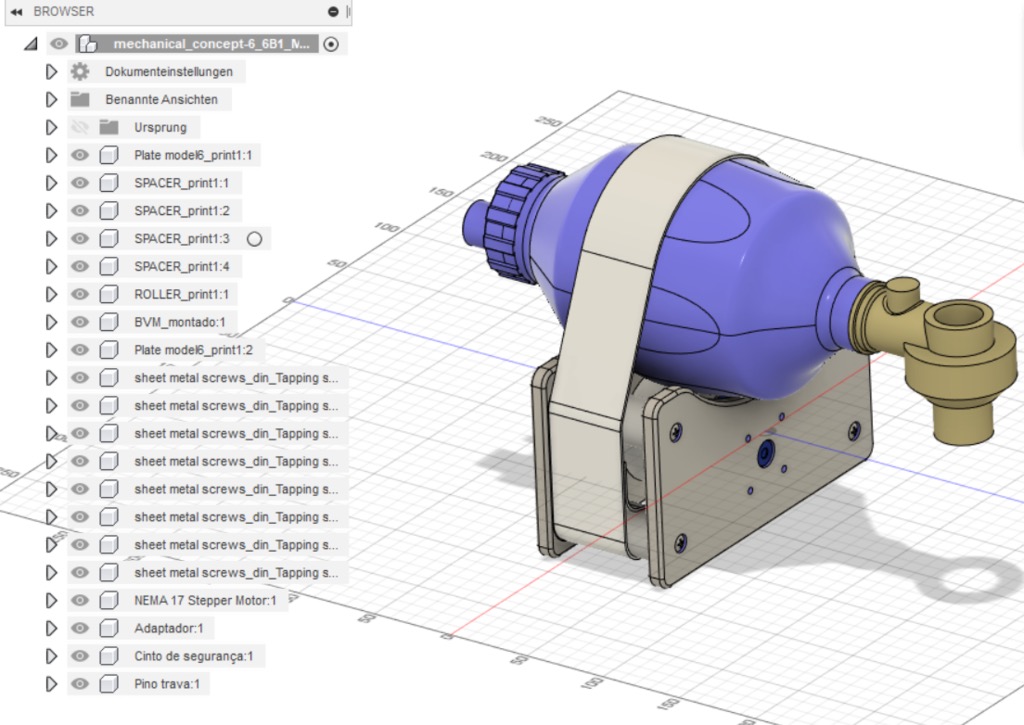Expand Adaptador:1 component
Image resolution: width=1024 pixels, height=725 pixels.
52,628
